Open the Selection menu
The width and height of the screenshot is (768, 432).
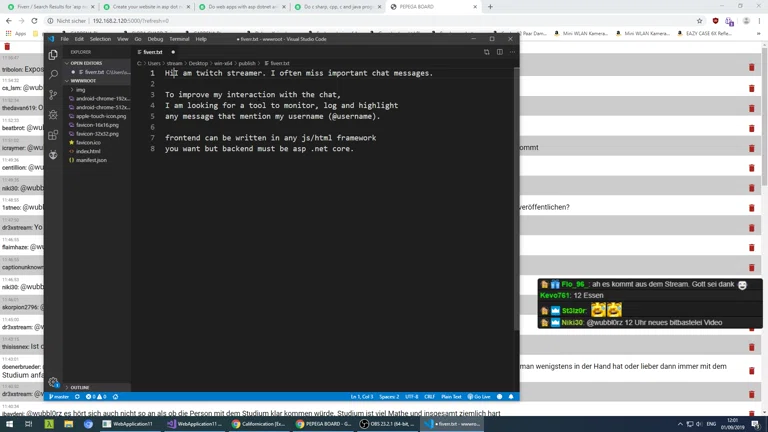100,39
